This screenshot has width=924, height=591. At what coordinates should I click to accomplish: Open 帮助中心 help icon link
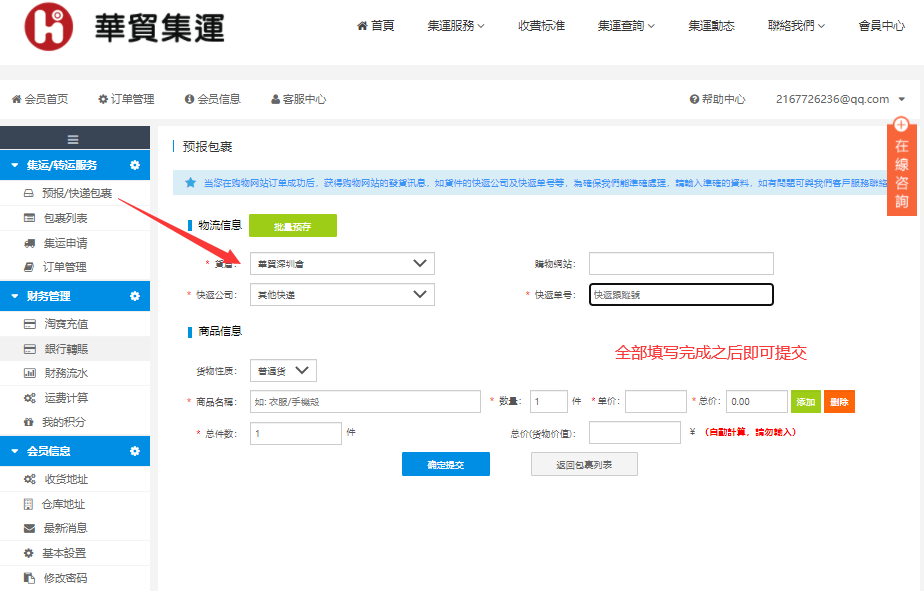pos(717,99)
